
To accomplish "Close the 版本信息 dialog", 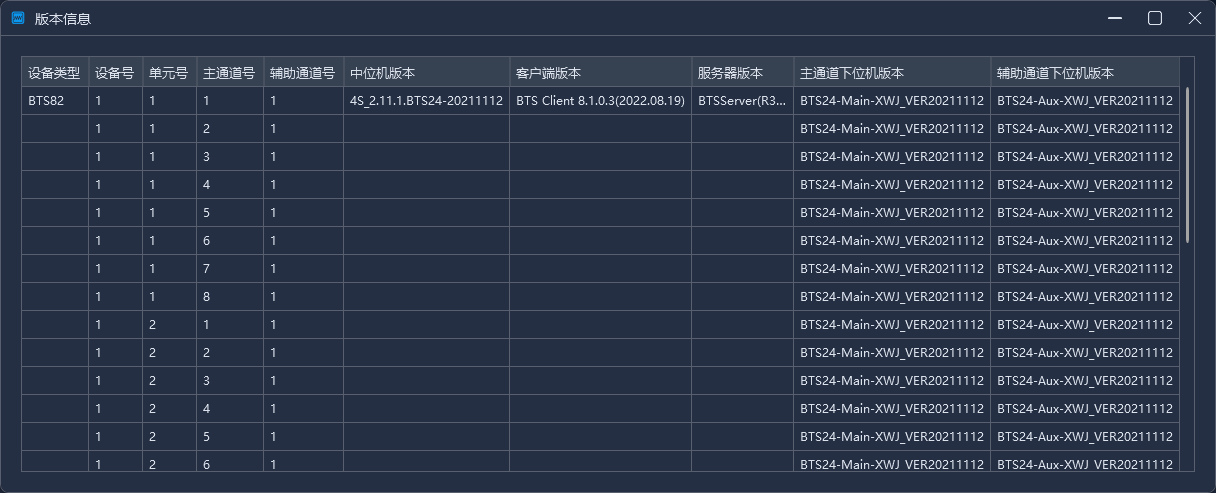I will [x=1194, y=18].
